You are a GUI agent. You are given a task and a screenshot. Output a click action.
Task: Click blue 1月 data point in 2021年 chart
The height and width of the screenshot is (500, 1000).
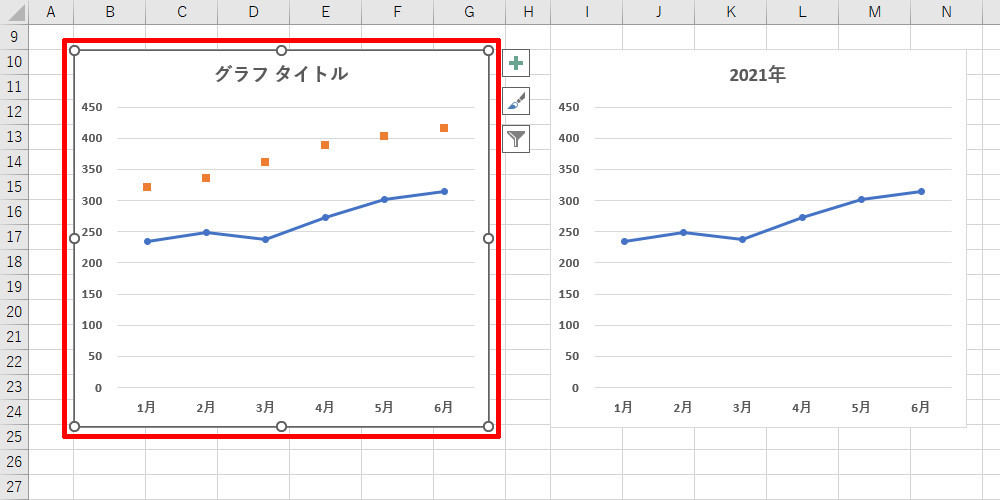coord(624,241)
